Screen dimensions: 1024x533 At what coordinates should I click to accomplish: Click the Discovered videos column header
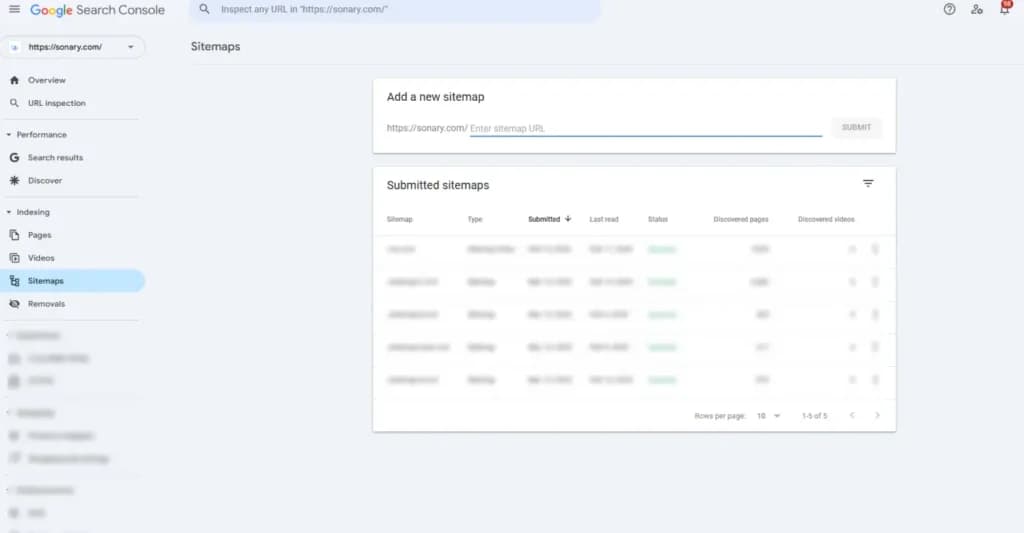(826, 219)
